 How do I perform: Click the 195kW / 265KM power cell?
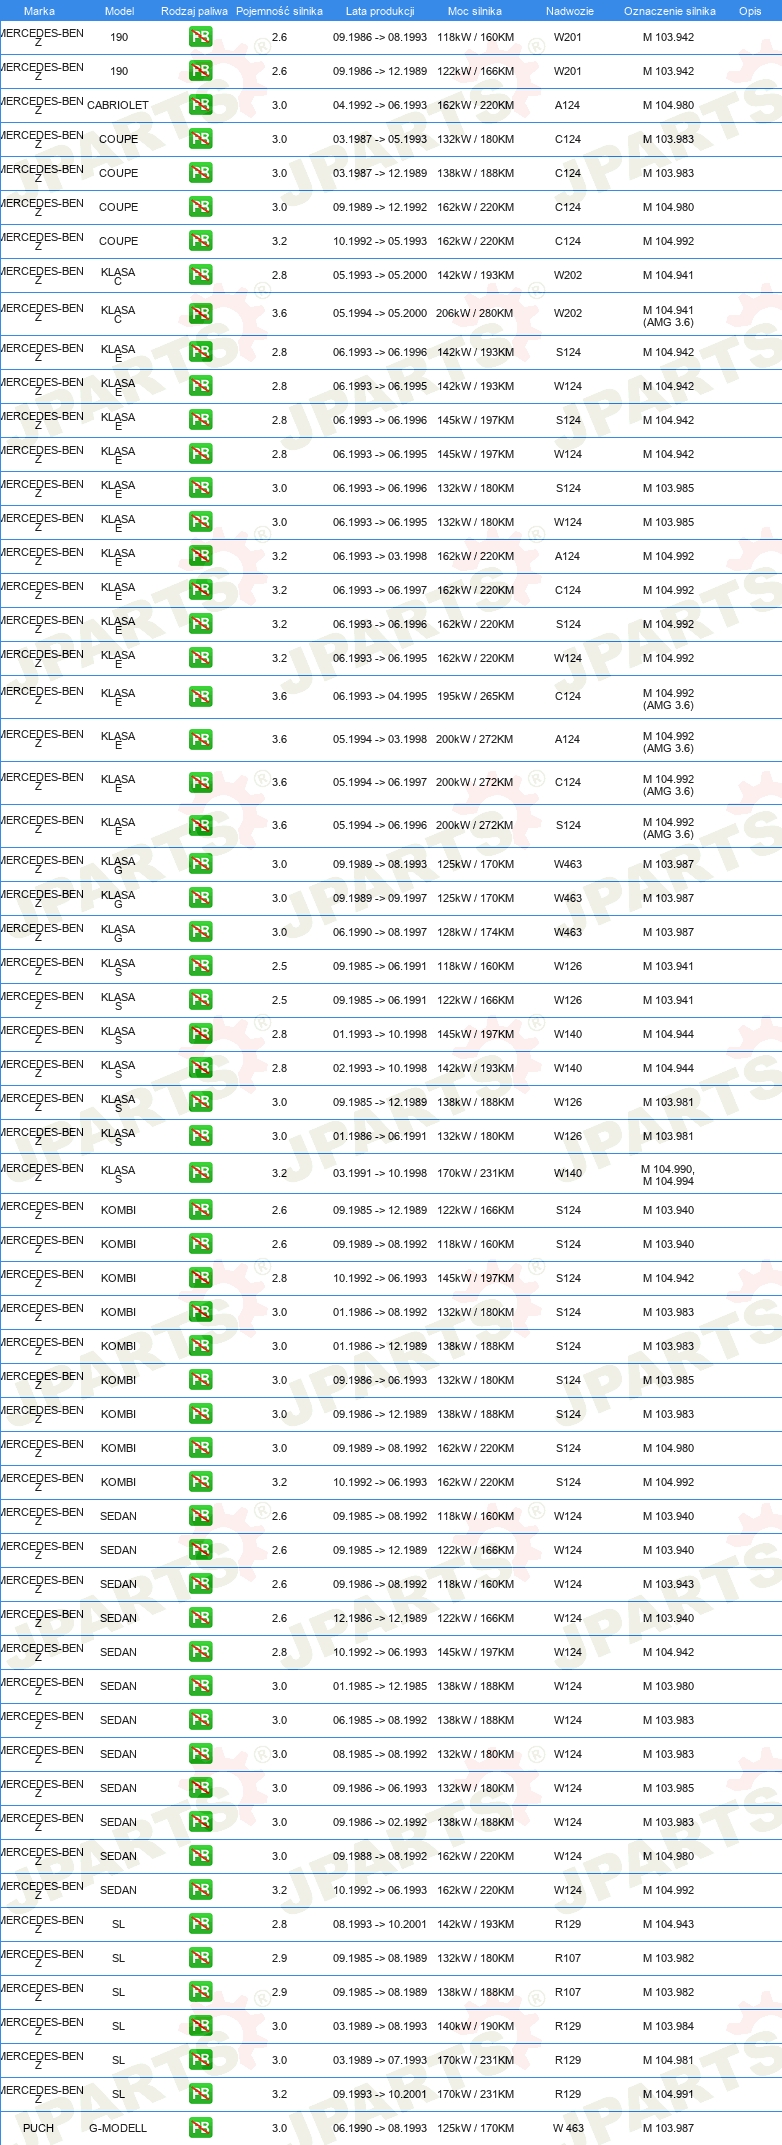pyautogui.click(x=475, y=696)
